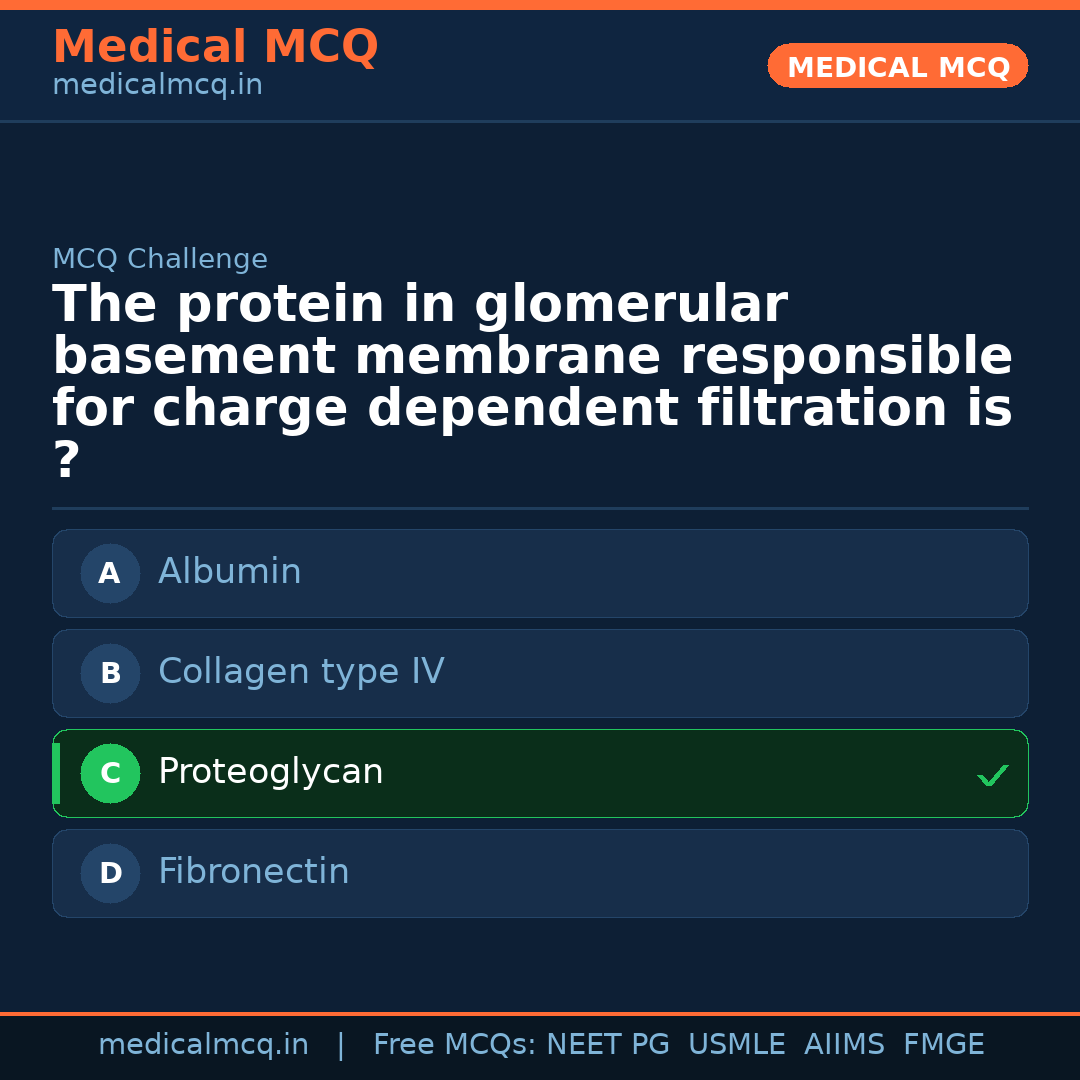
Task: Expand the MCQ Challenge section
Action: coord(160,258)
